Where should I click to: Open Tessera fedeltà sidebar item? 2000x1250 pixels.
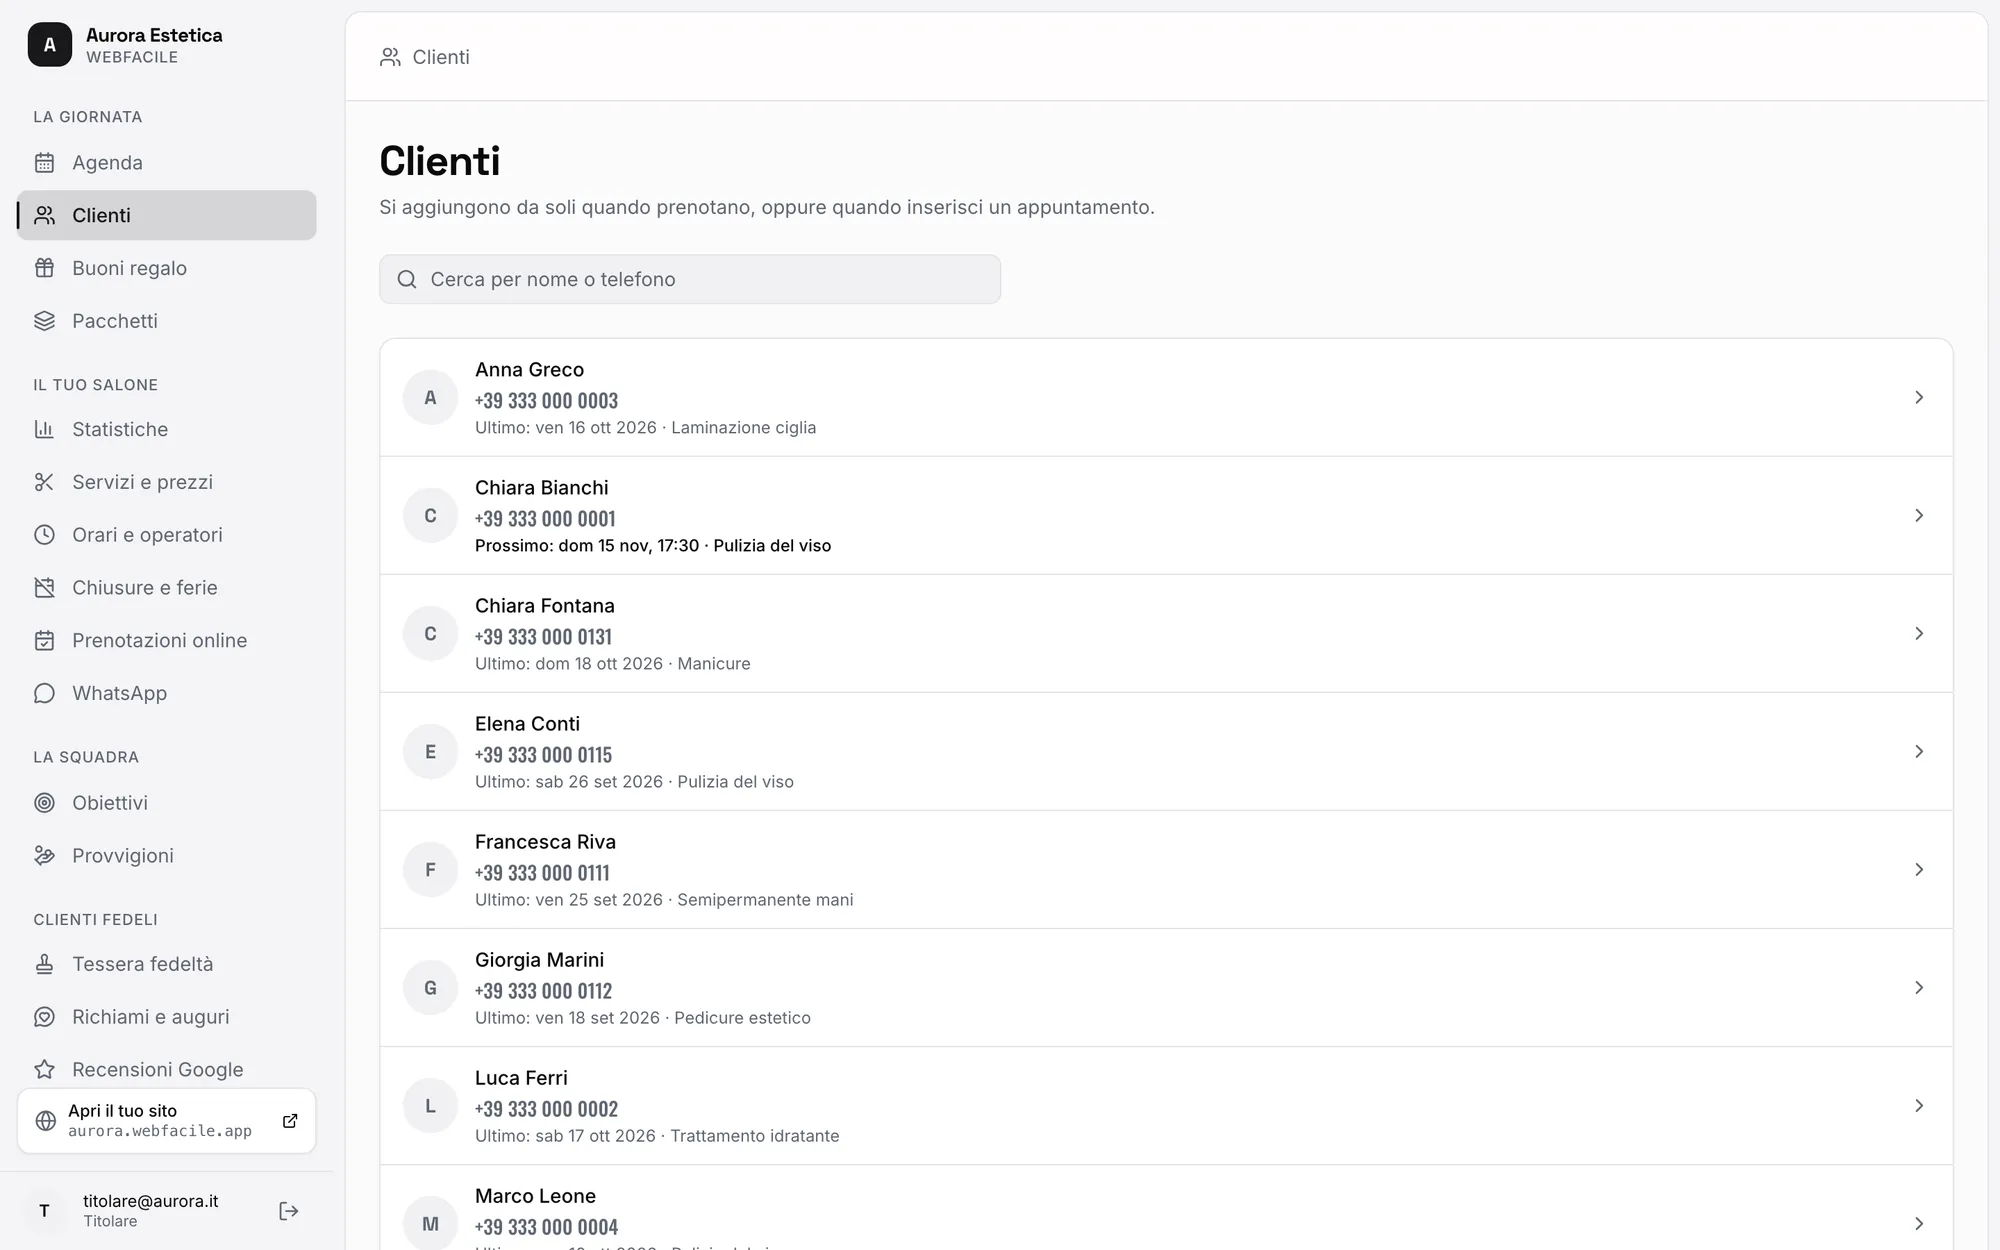(x=167, y=964)
